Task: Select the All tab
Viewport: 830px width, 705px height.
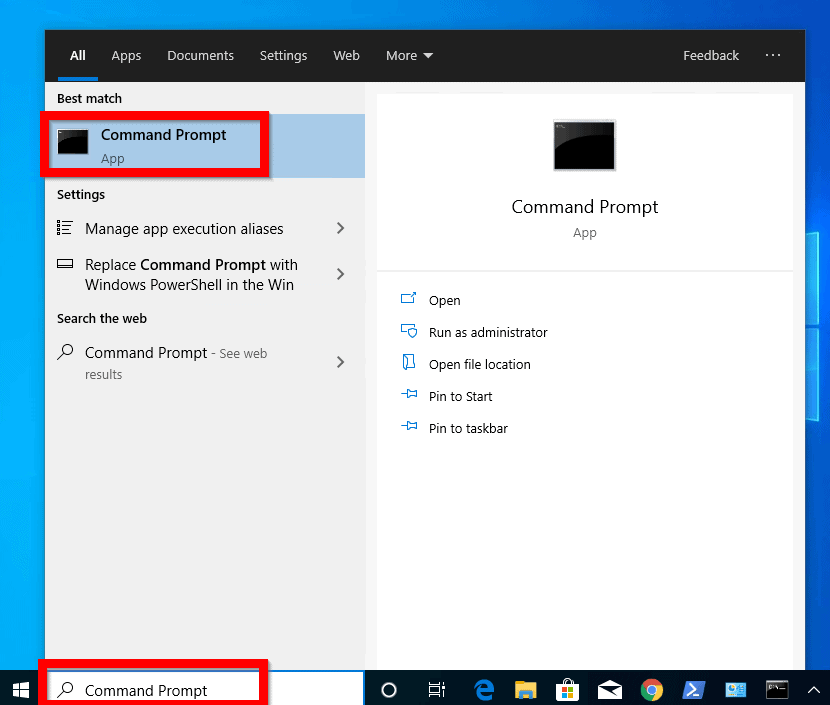Action: pyautogui.click(x=78, y=56)
